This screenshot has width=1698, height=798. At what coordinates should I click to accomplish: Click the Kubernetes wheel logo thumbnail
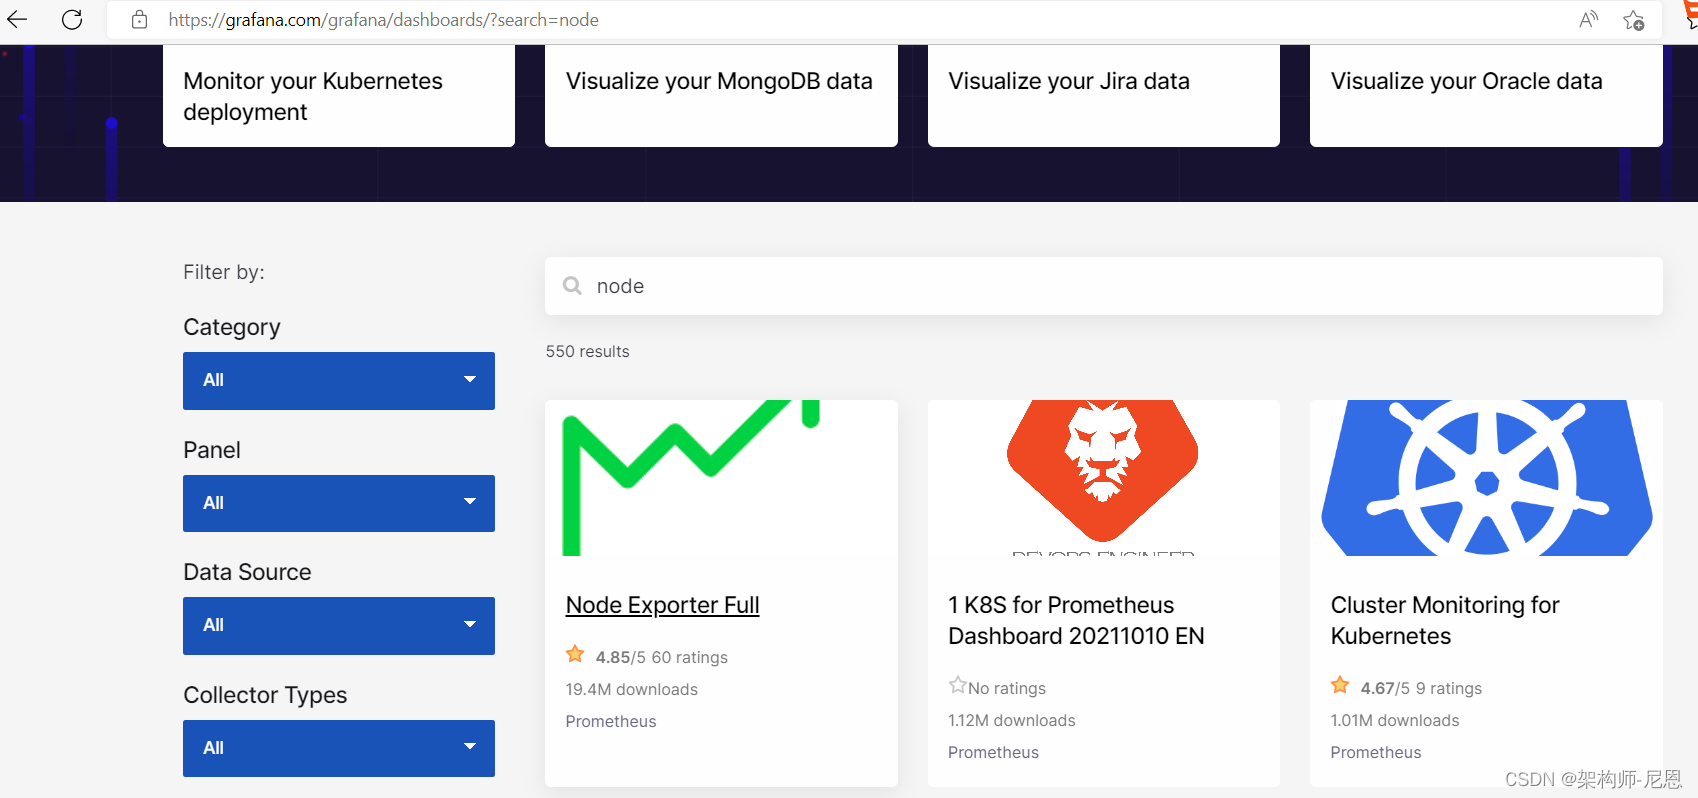click(x=1486, y=478)
